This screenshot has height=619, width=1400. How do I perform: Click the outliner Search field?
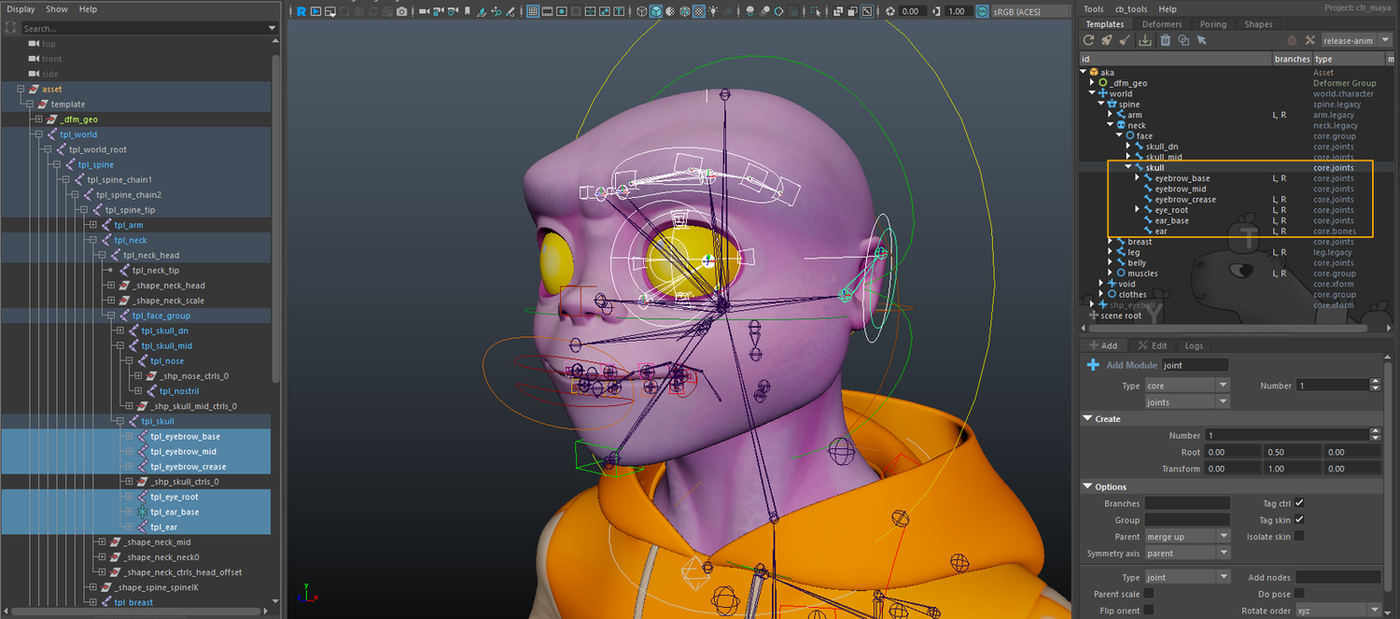[140, 28]
